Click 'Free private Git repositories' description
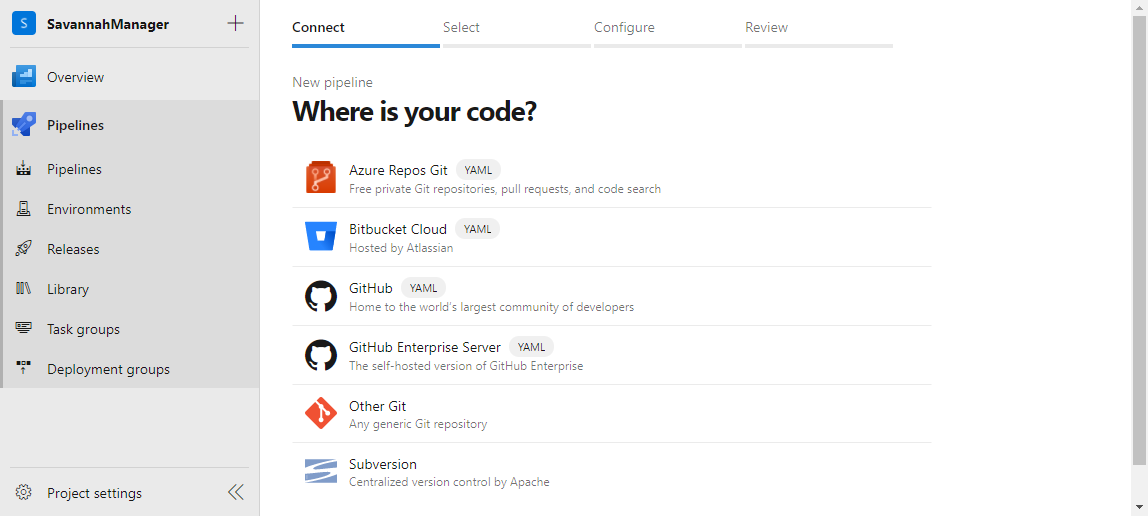The image size is (1148, 516). pyautogui.click(x=505, y=189)
